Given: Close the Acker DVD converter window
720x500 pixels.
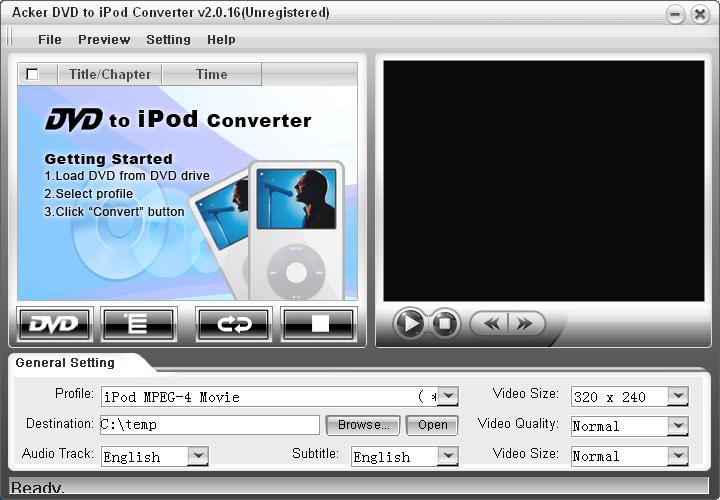Looking at the screenshot, I should 700,14.
